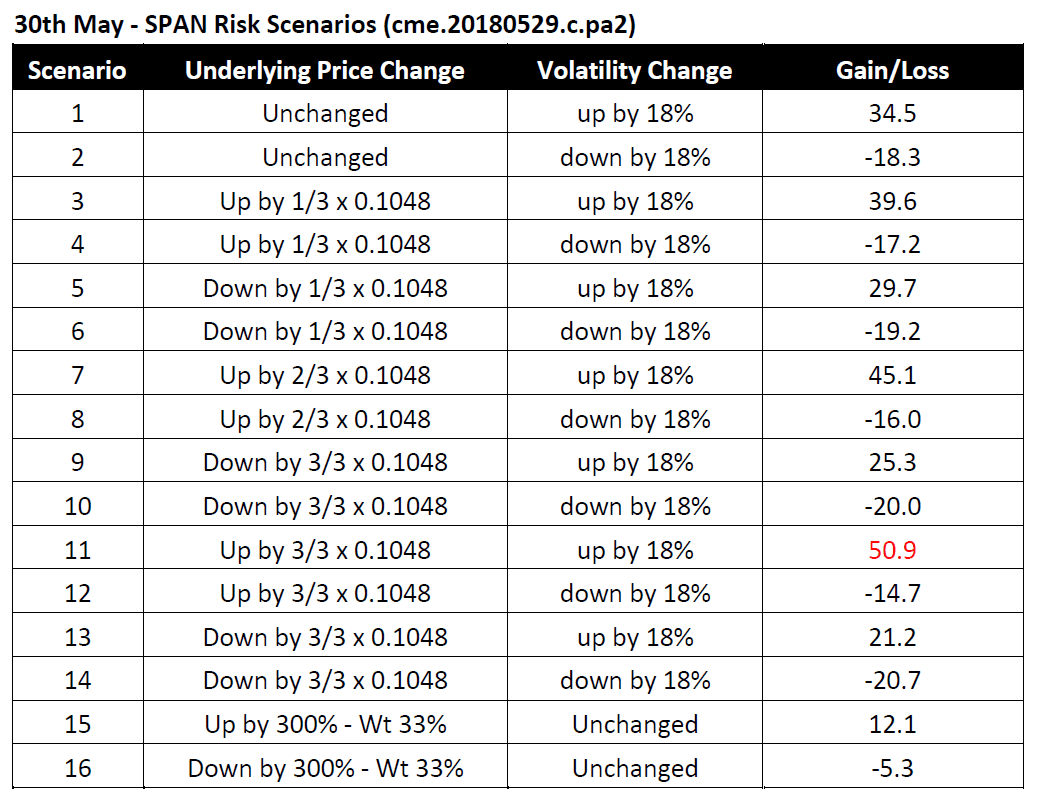
Task: Select the -18.3 loss value
Action: point(892,158)
